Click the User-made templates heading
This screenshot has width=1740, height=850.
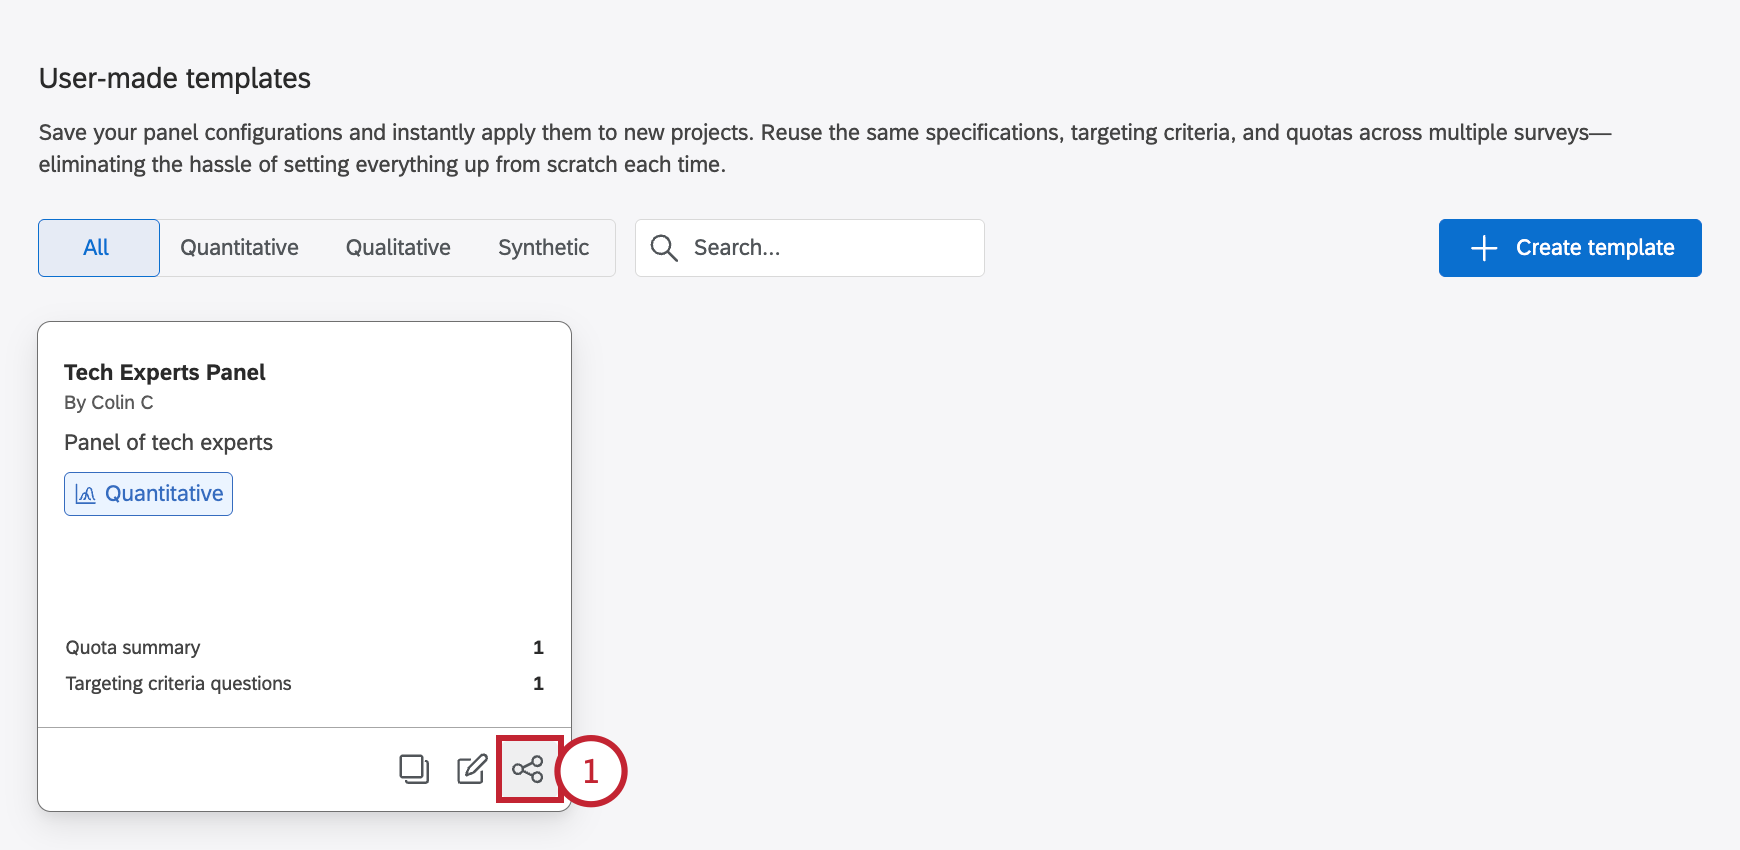click(175, 78)
